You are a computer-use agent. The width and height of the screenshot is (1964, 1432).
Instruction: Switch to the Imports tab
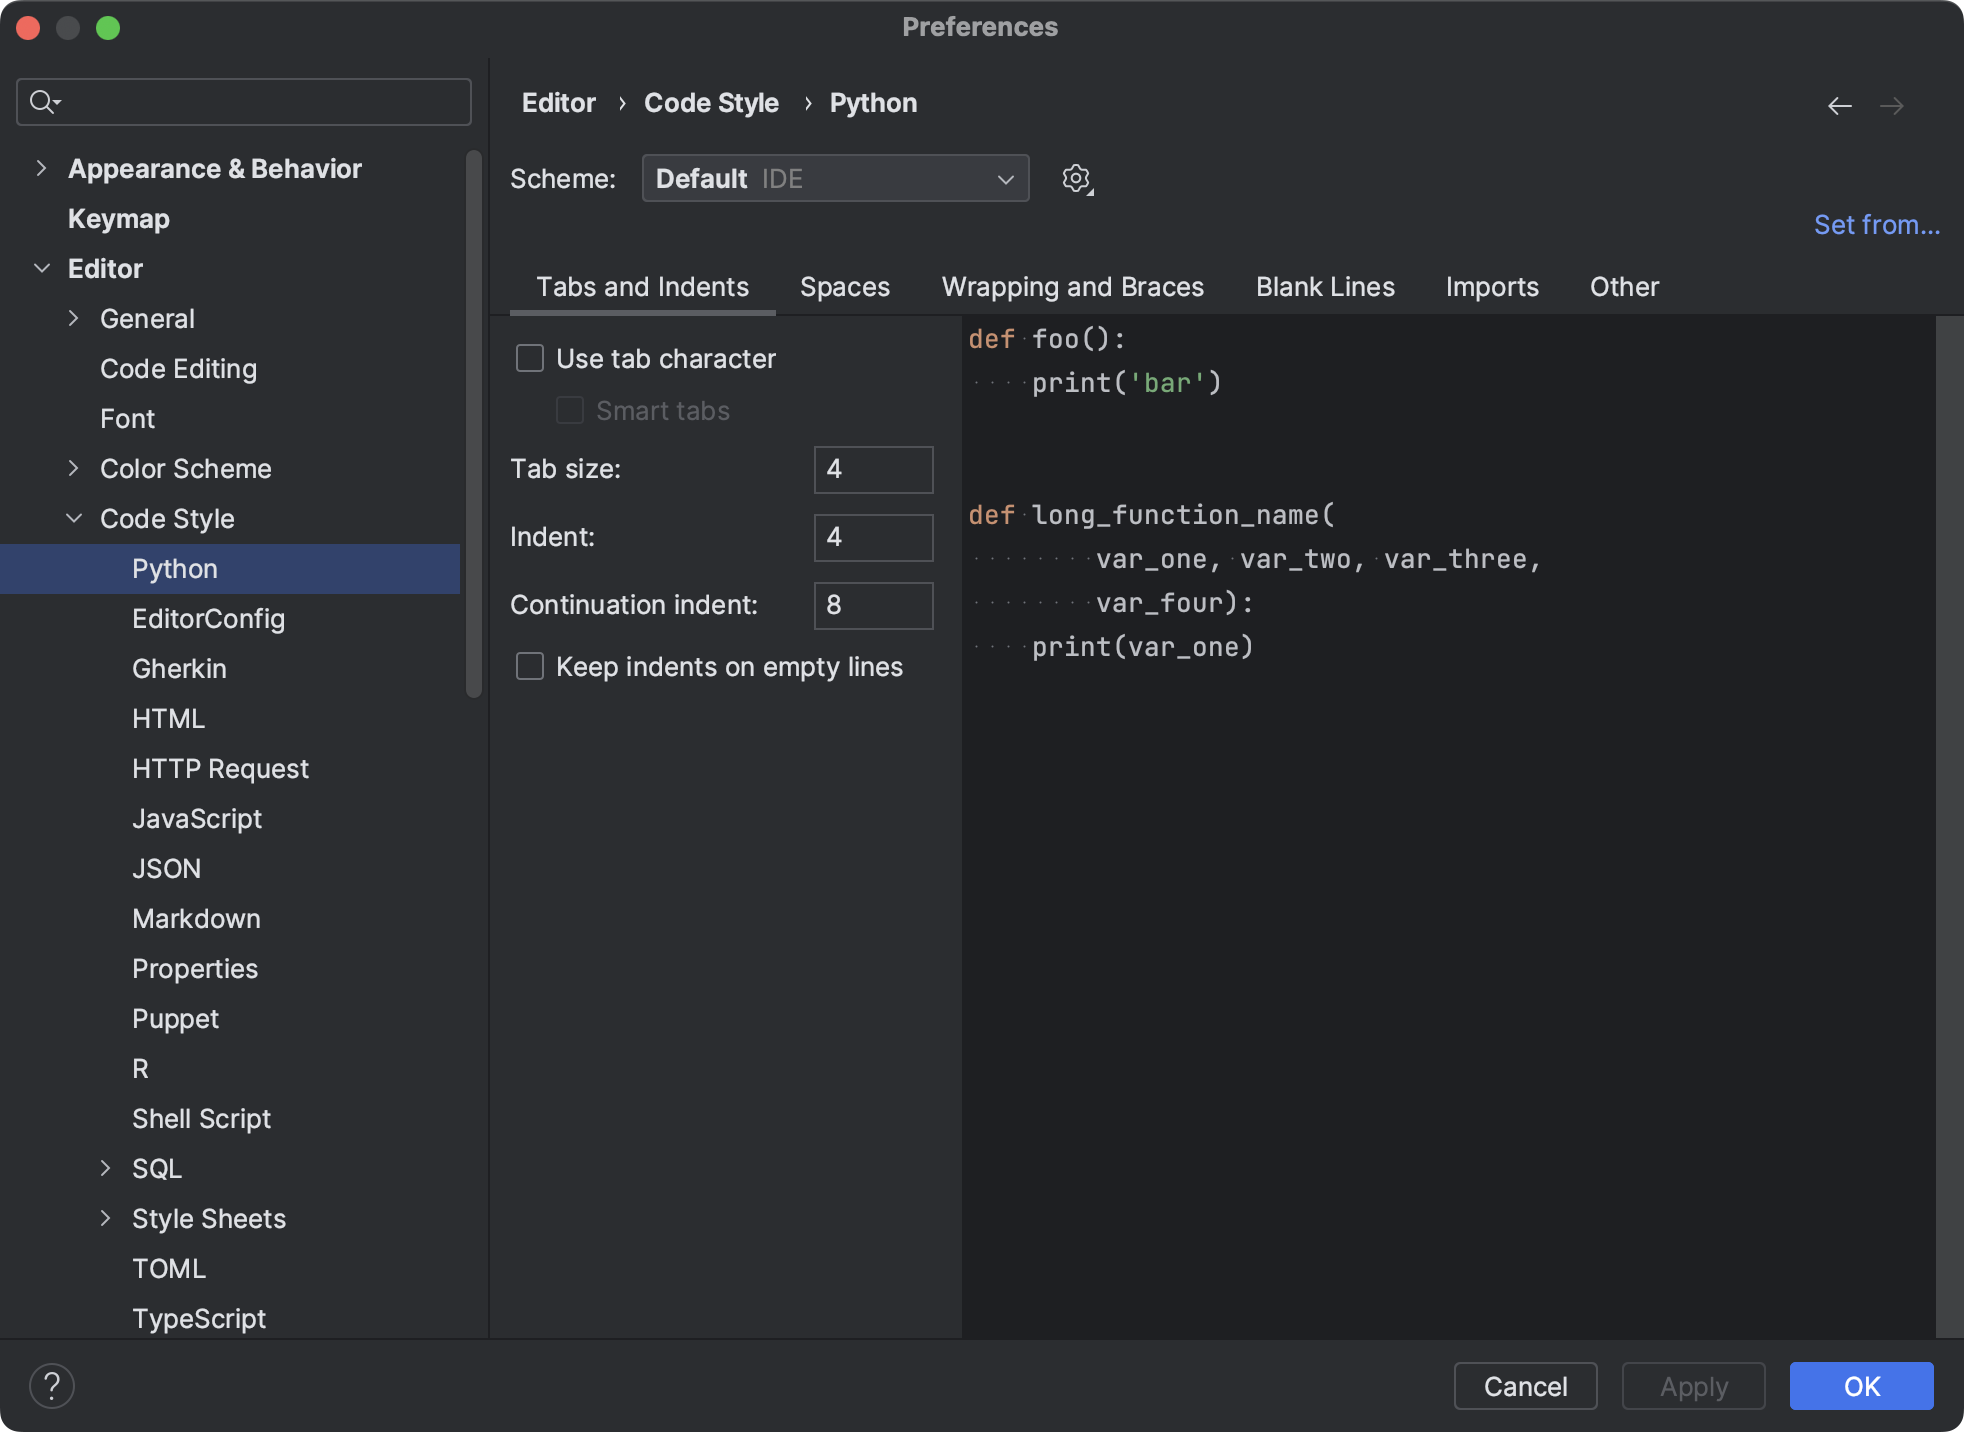[1491, 287]
